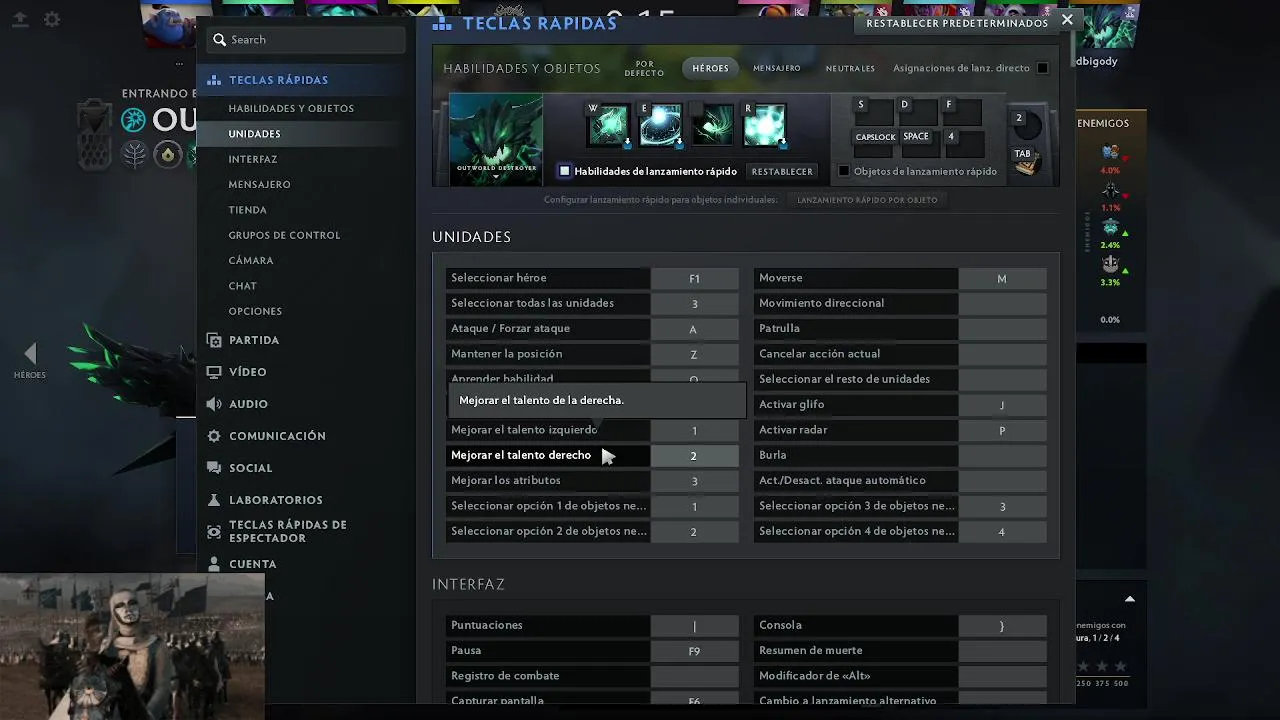Screen dimensions: 1280x720
Task: Click the key cell for Activar glifo
Action: tap(1002, 405)
